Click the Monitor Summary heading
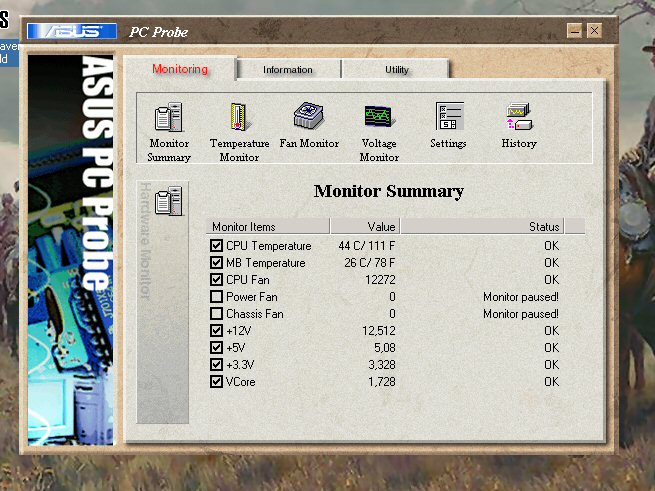The image size is (655, 491). point(388,191)
